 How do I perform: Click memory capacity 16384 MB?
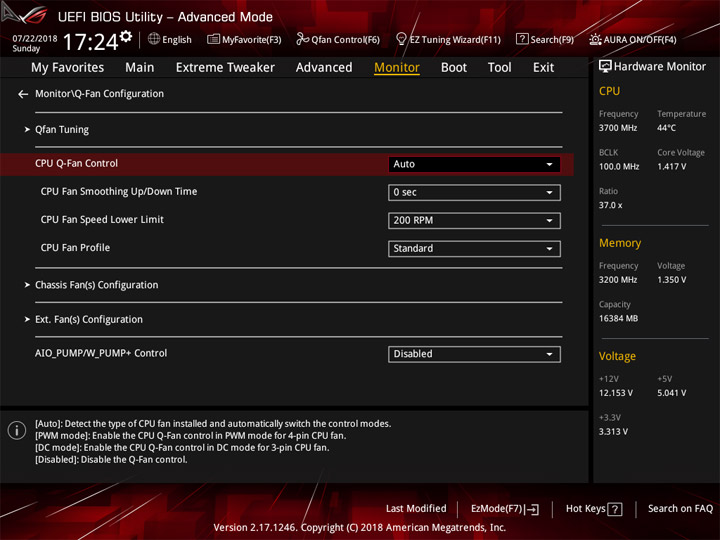click(618, 319)
